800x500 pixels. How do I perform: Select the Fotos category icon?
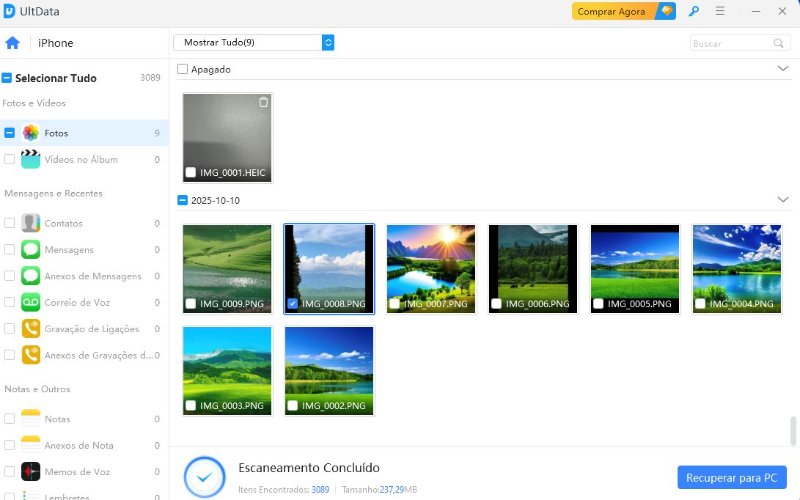31,133
